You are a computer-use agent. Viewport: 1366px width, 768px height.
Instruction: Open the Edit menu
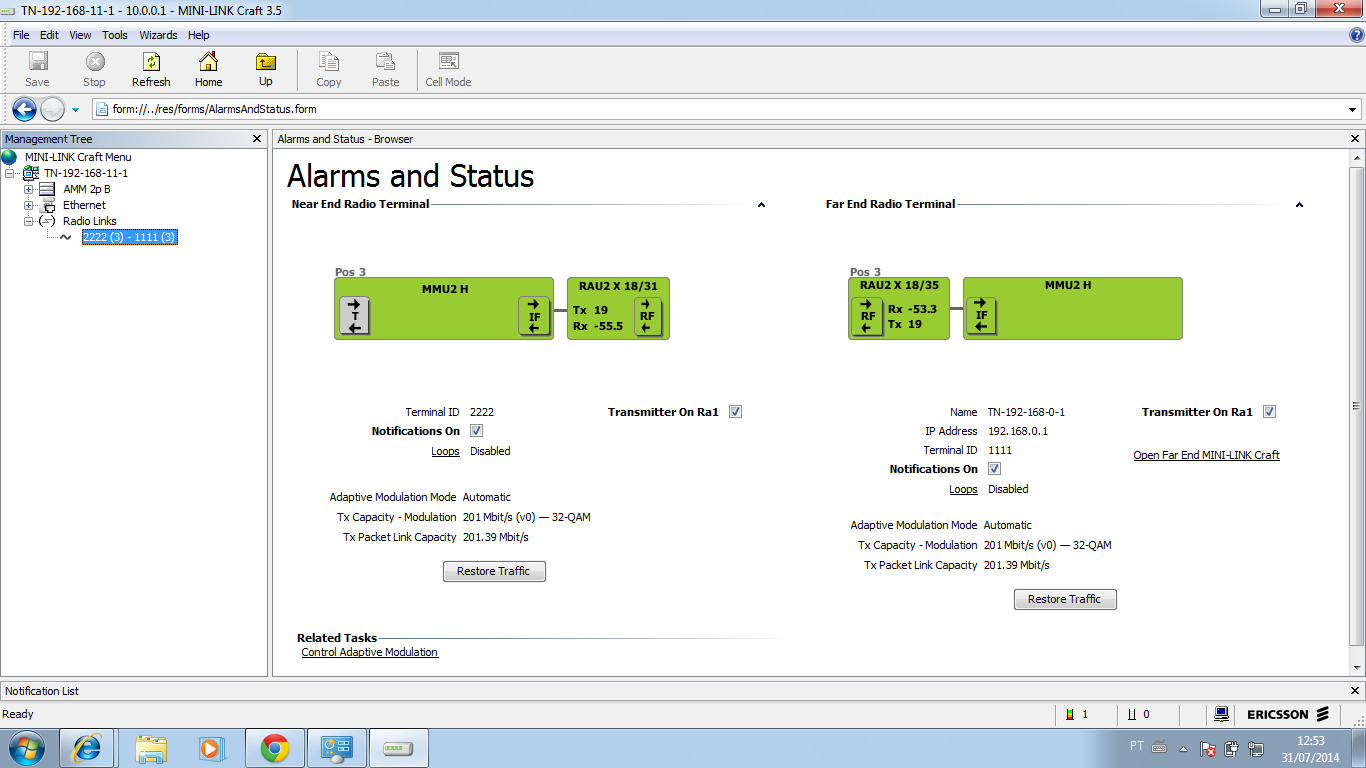[50, 35]
